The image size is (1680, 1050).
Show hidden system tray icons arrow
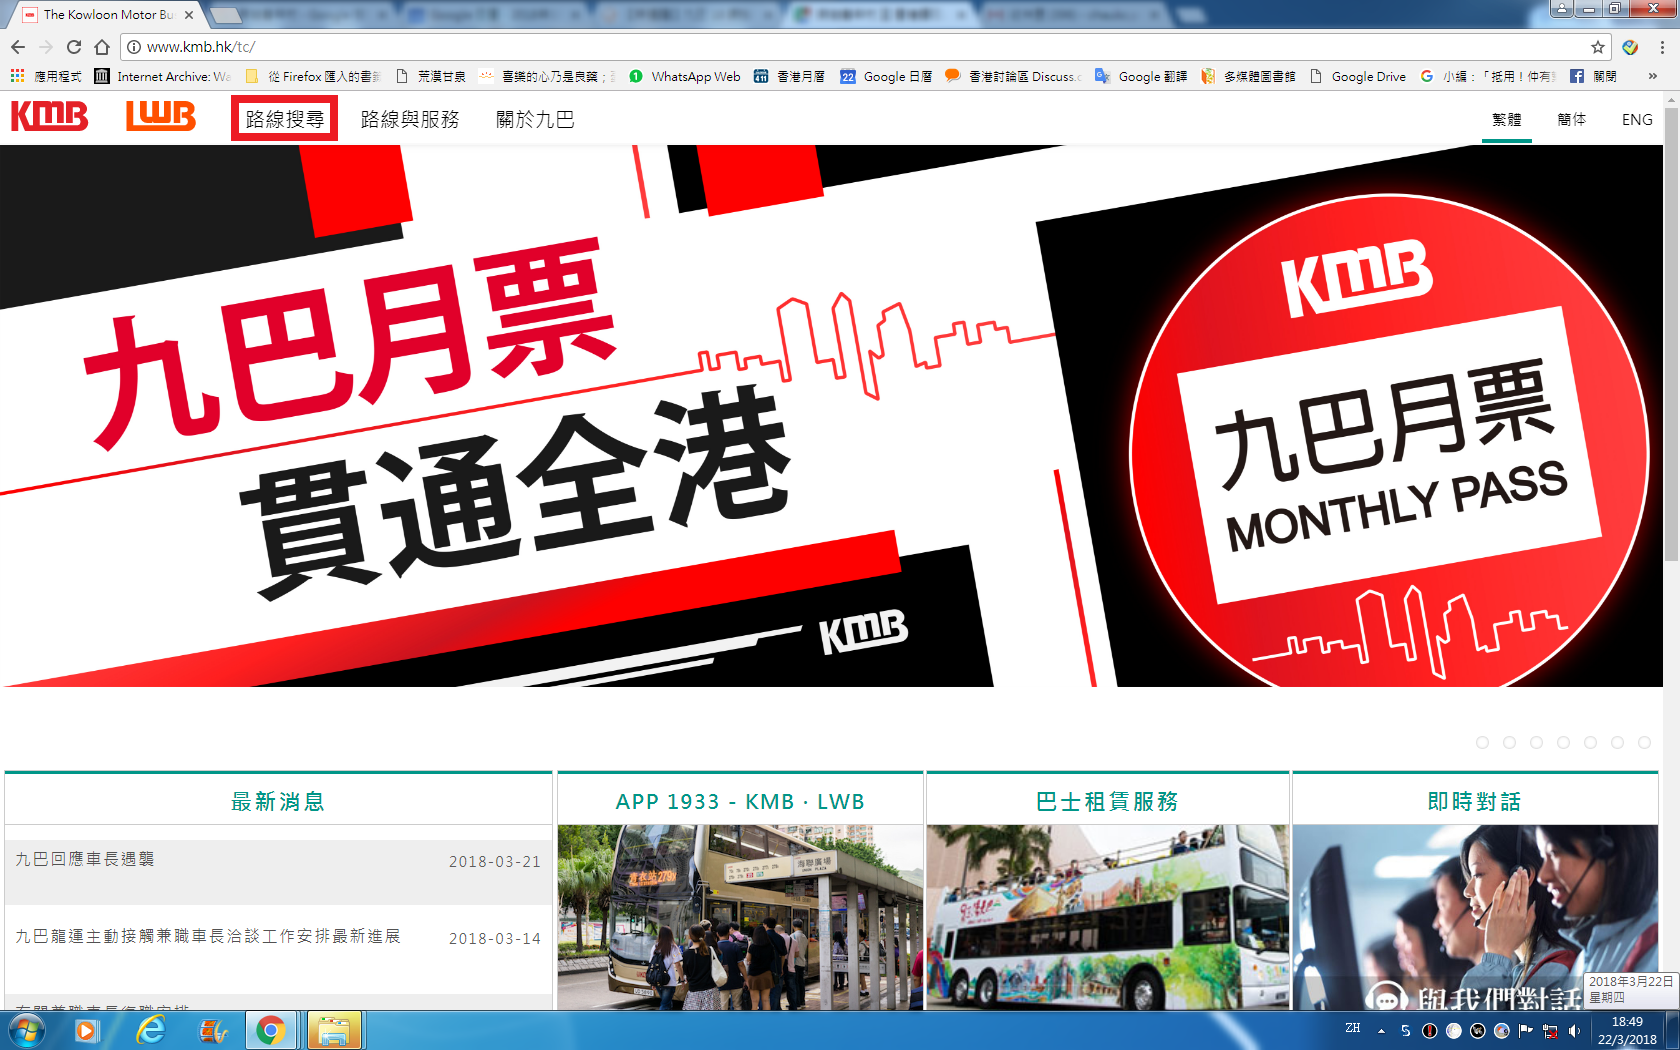point(1381,1030)
